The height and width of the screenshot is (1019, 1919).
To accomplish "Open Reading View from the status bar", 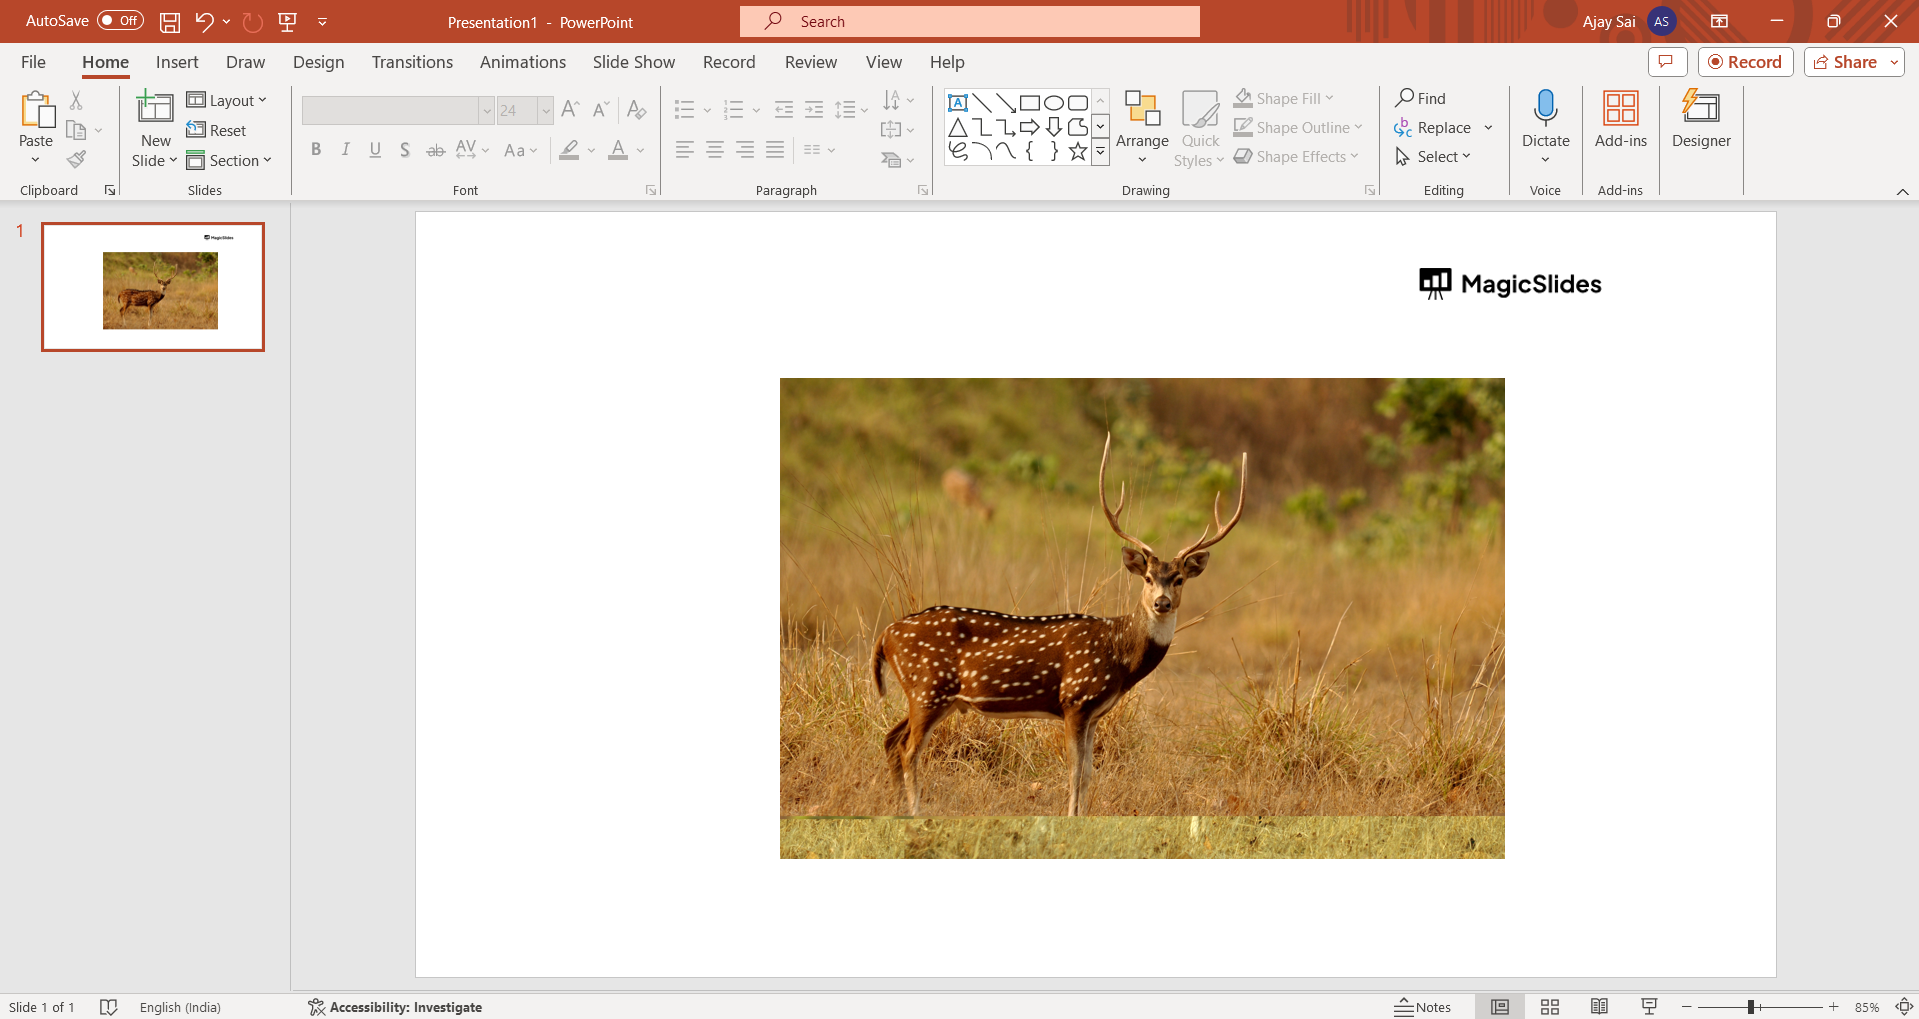I will coord(1599,1007).
